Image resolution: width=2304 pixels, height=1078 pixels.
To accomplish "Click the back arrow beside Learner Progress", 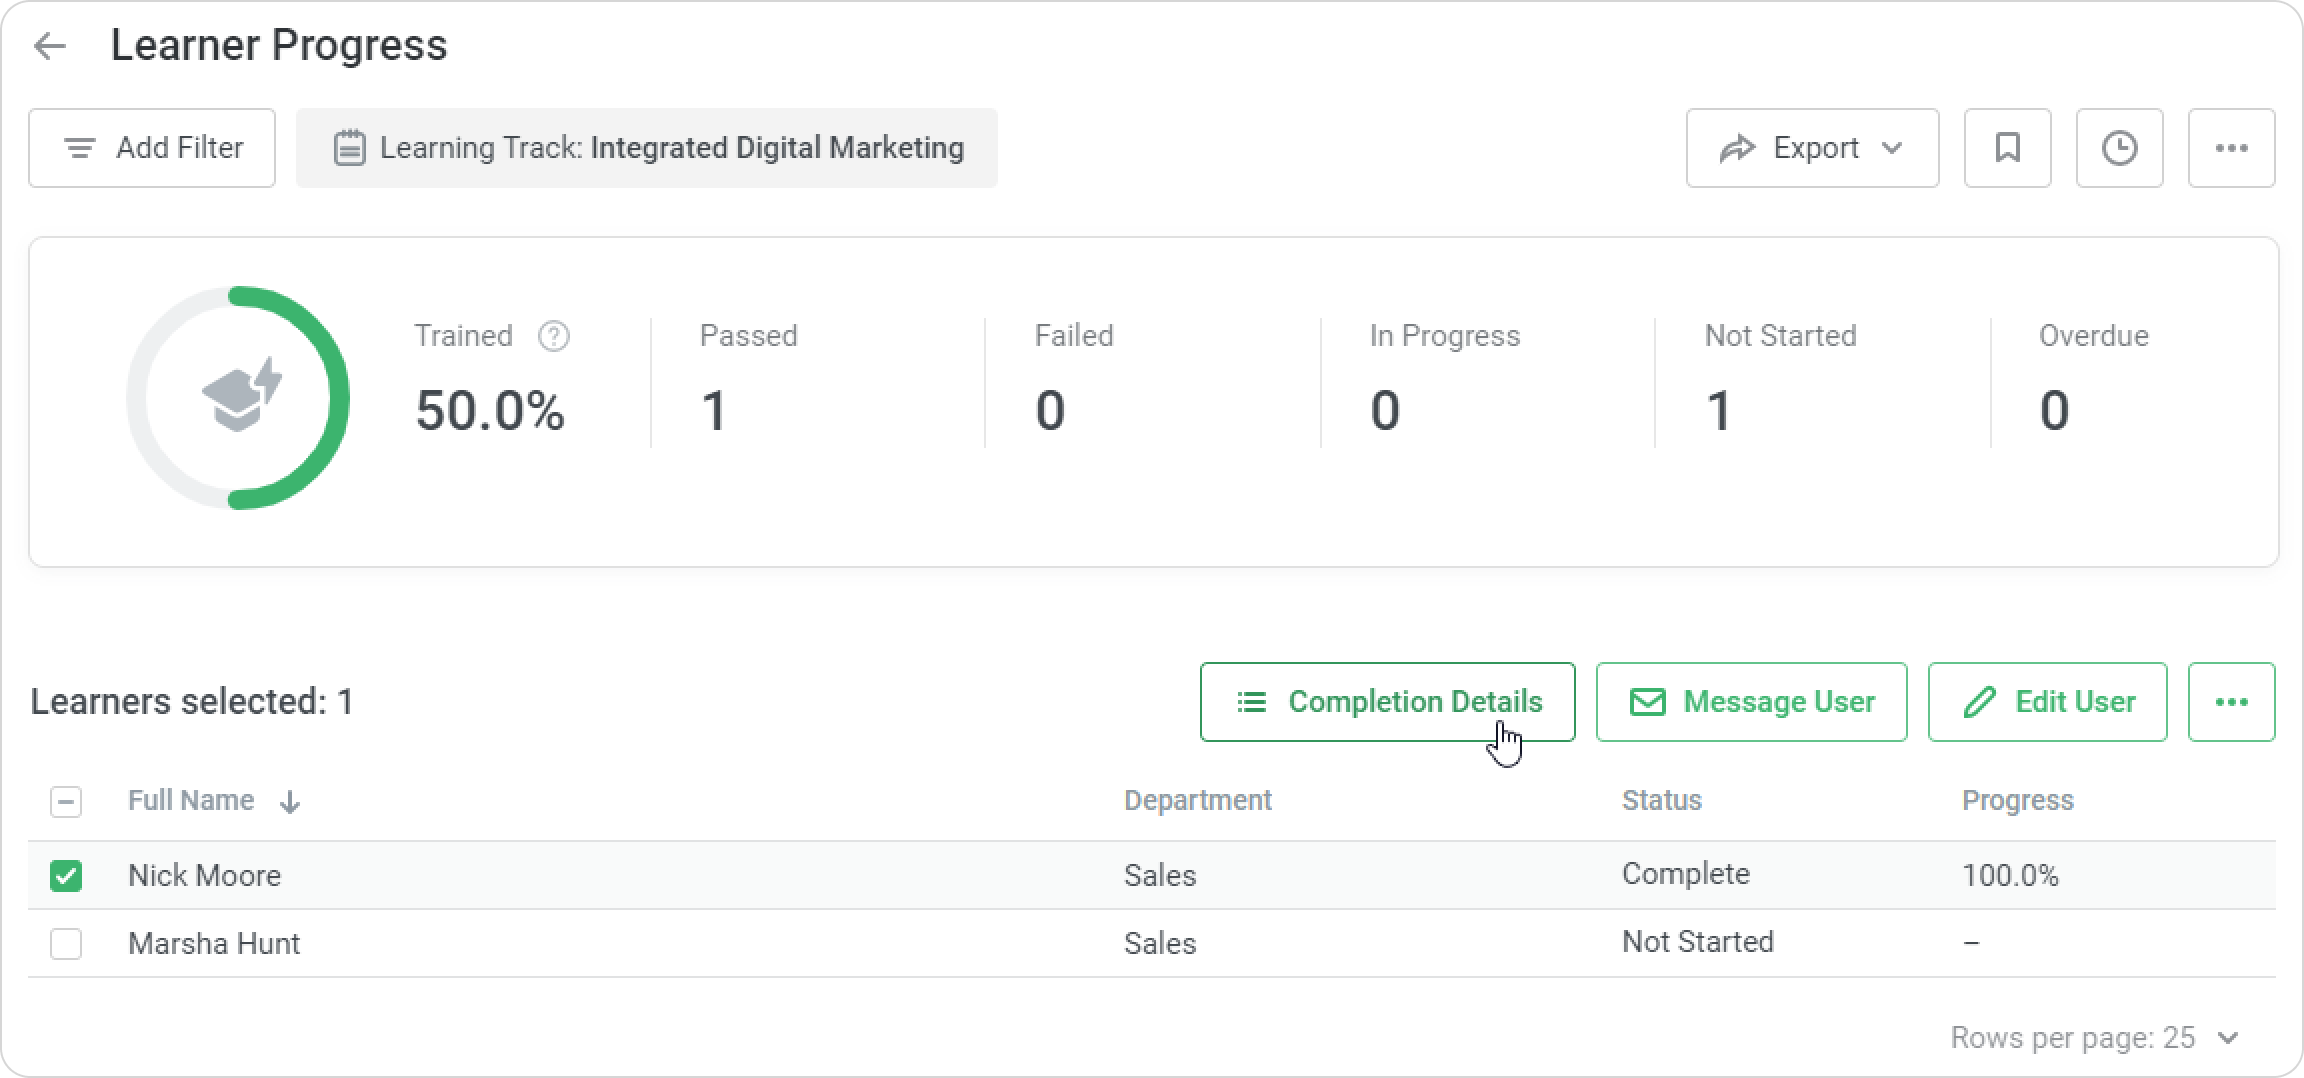I will (49, 46).
